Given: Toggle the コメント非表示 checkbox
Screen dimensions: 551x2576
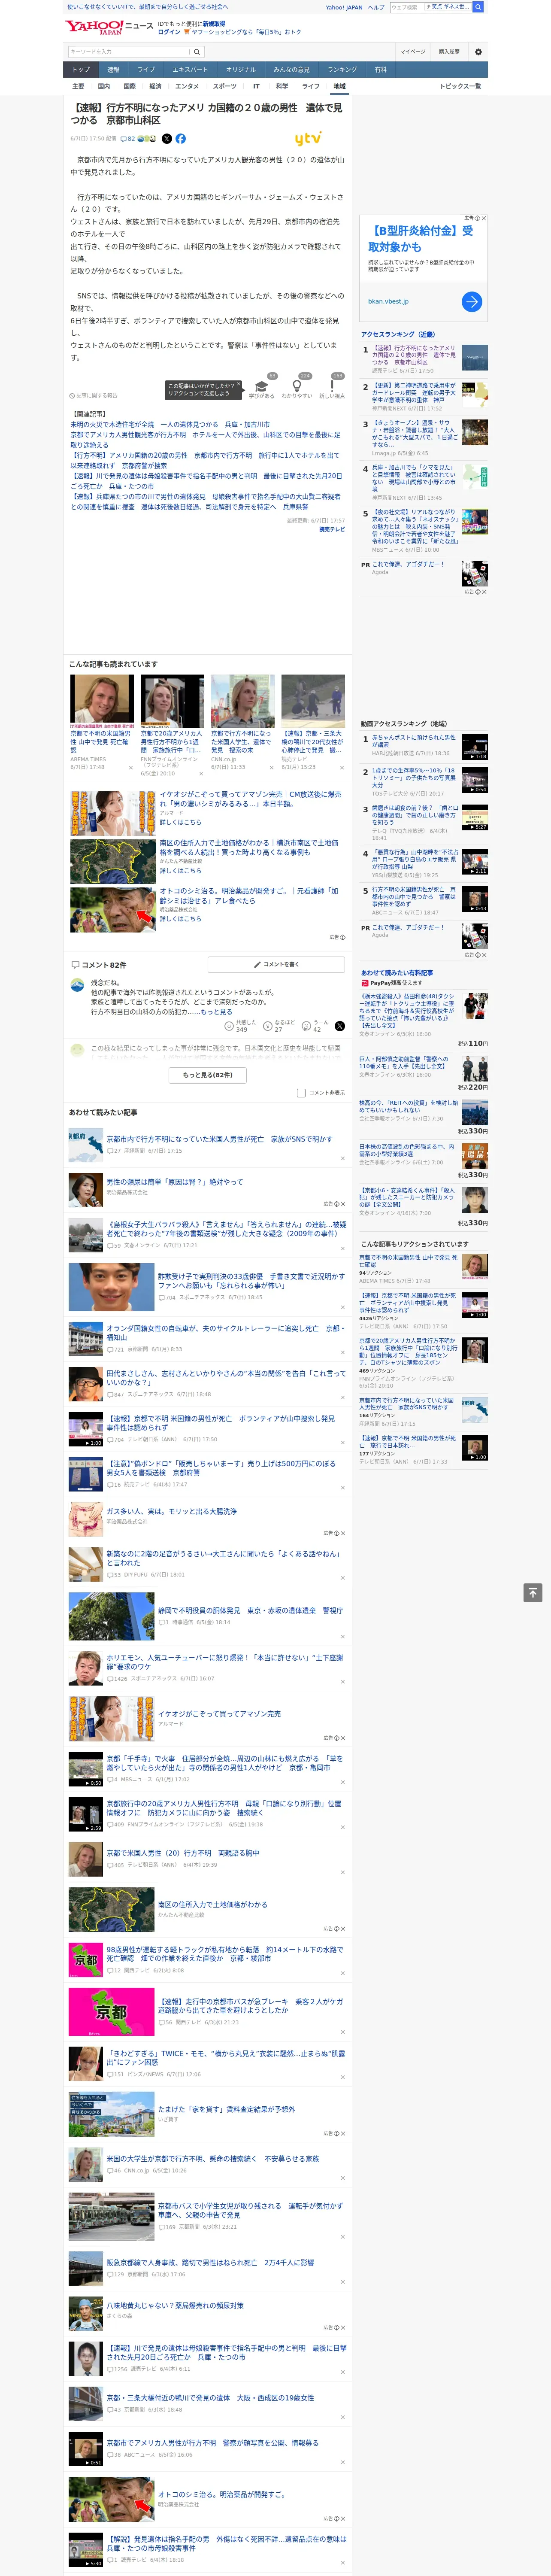Looking at the screenshot, I should tap(301, 1093).
